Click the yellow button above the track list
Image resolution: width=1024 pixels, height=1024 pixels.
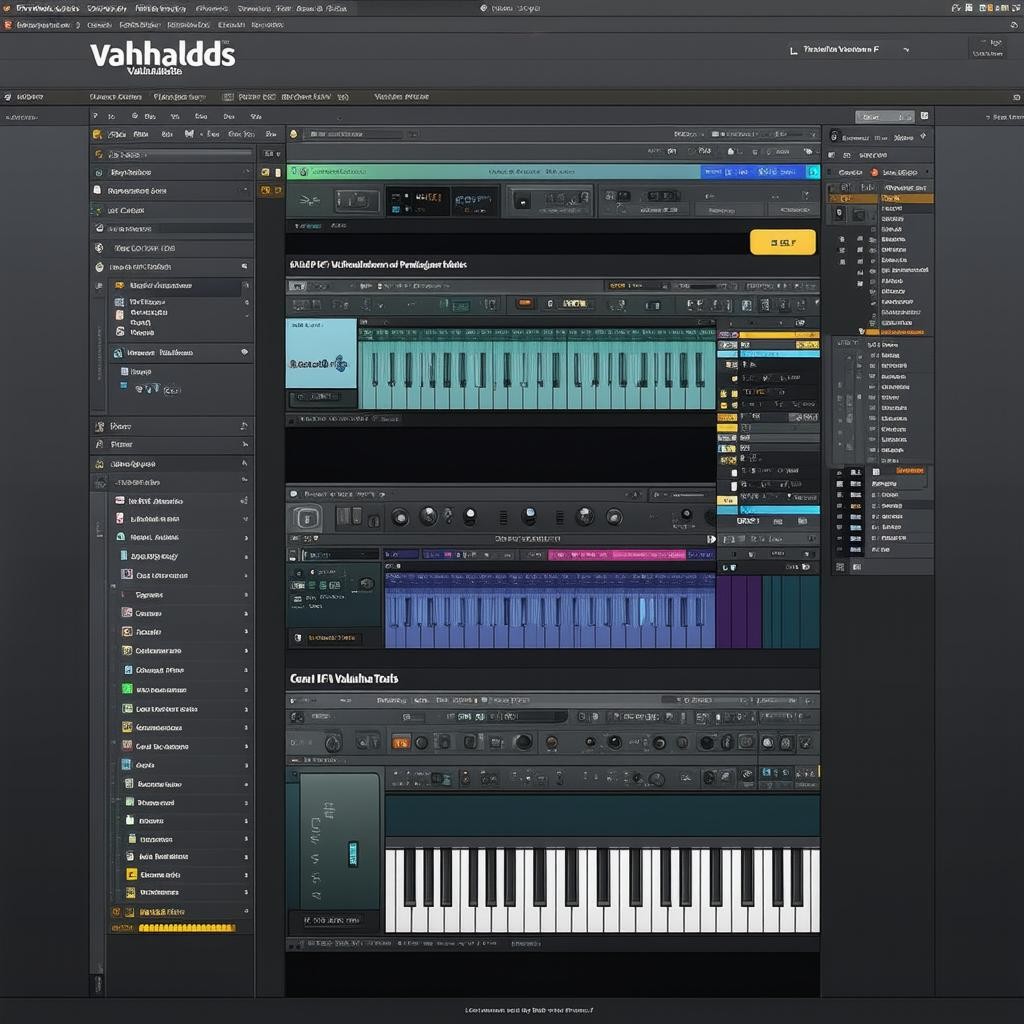(782, 242)
